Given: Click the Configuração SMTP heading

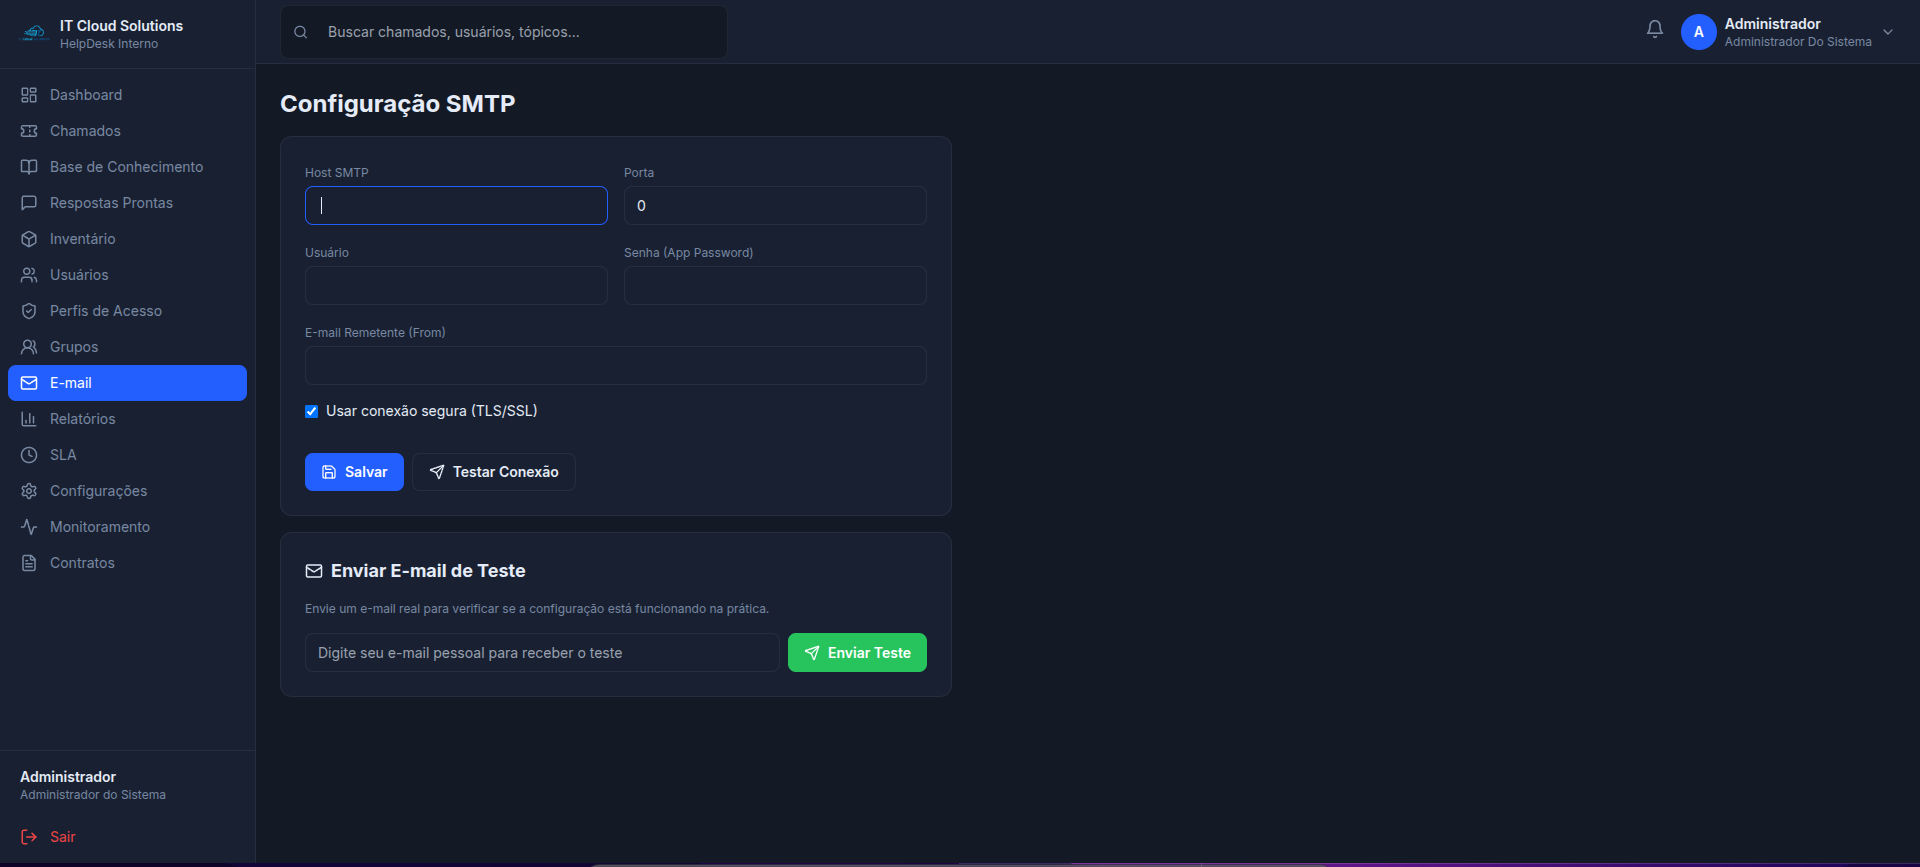Looking at the screenshot, I should (398, 104).
